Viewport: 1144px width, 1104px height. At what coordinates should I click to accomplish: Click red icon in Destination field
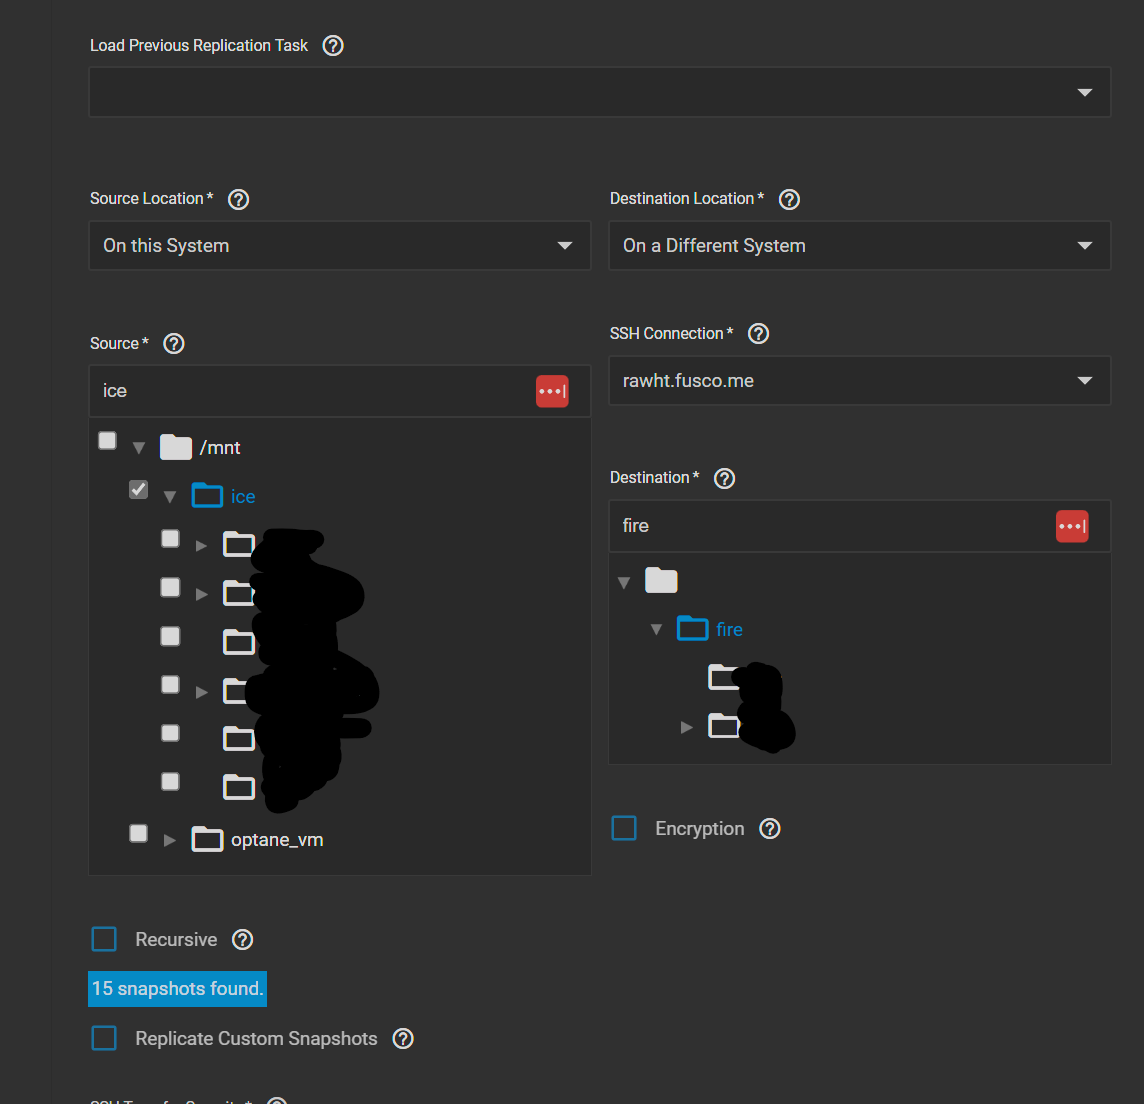[x=1072, y=526]
